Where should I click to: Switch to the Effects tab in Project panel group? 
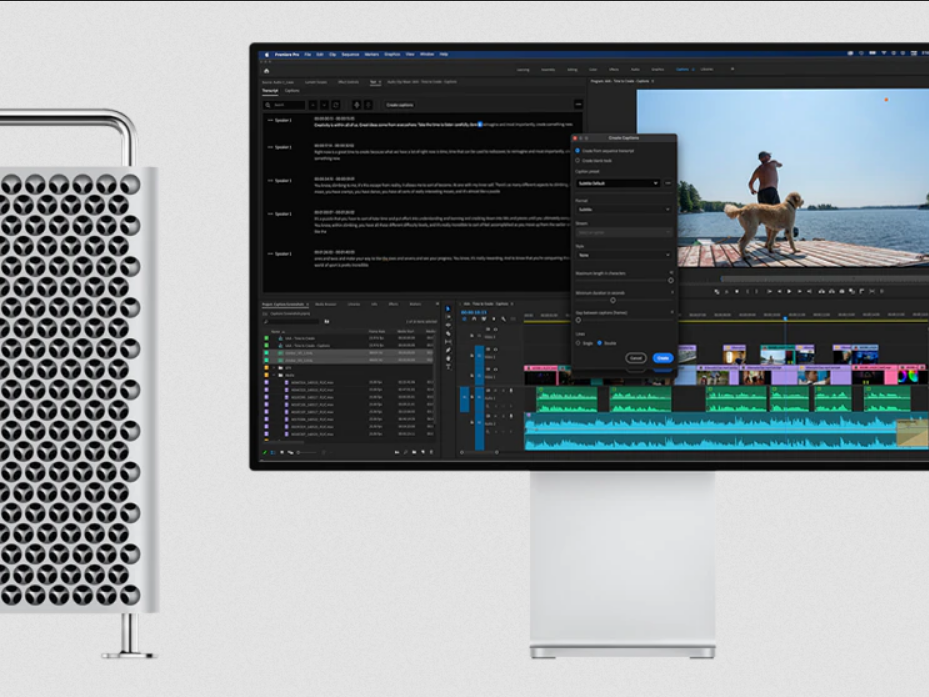393,304
